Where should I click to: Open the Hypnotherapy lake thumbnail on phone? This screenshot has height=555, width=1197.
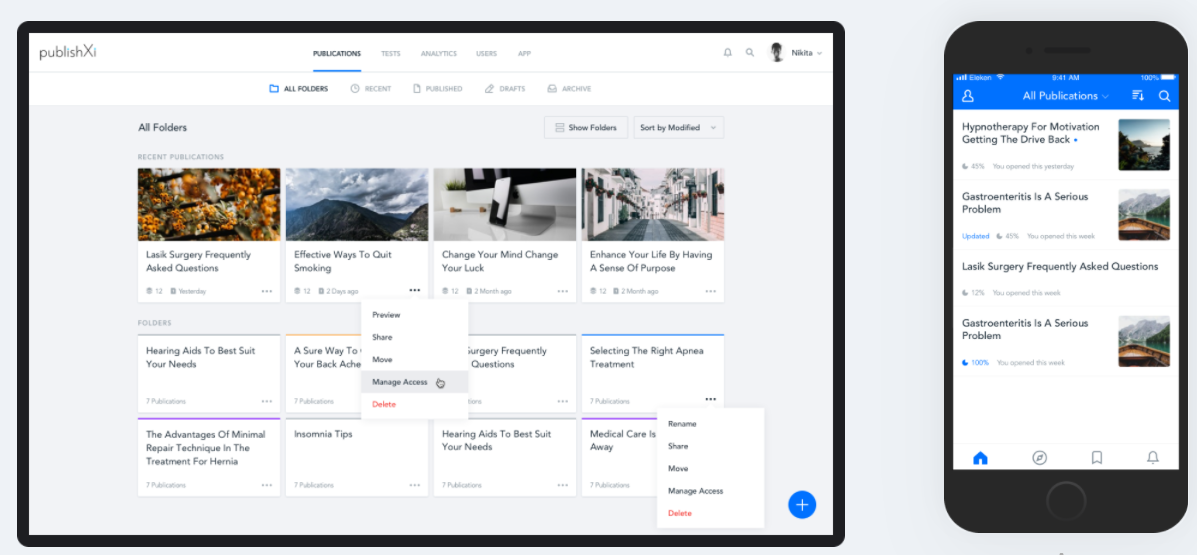(1144, 144)
